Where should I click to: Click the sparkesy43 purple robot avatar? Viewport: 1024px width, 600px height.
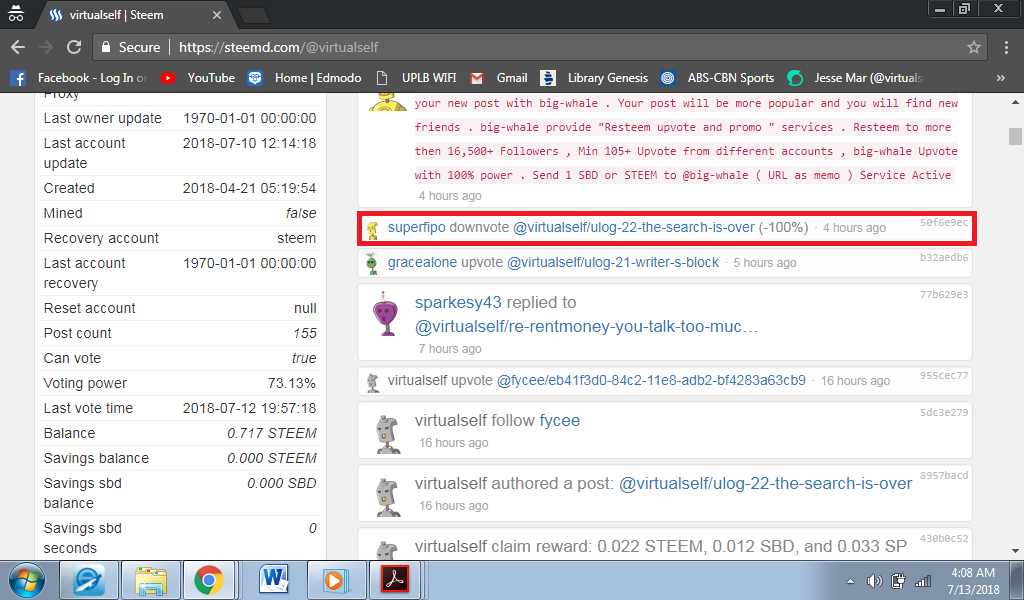[x=386, y=315]
